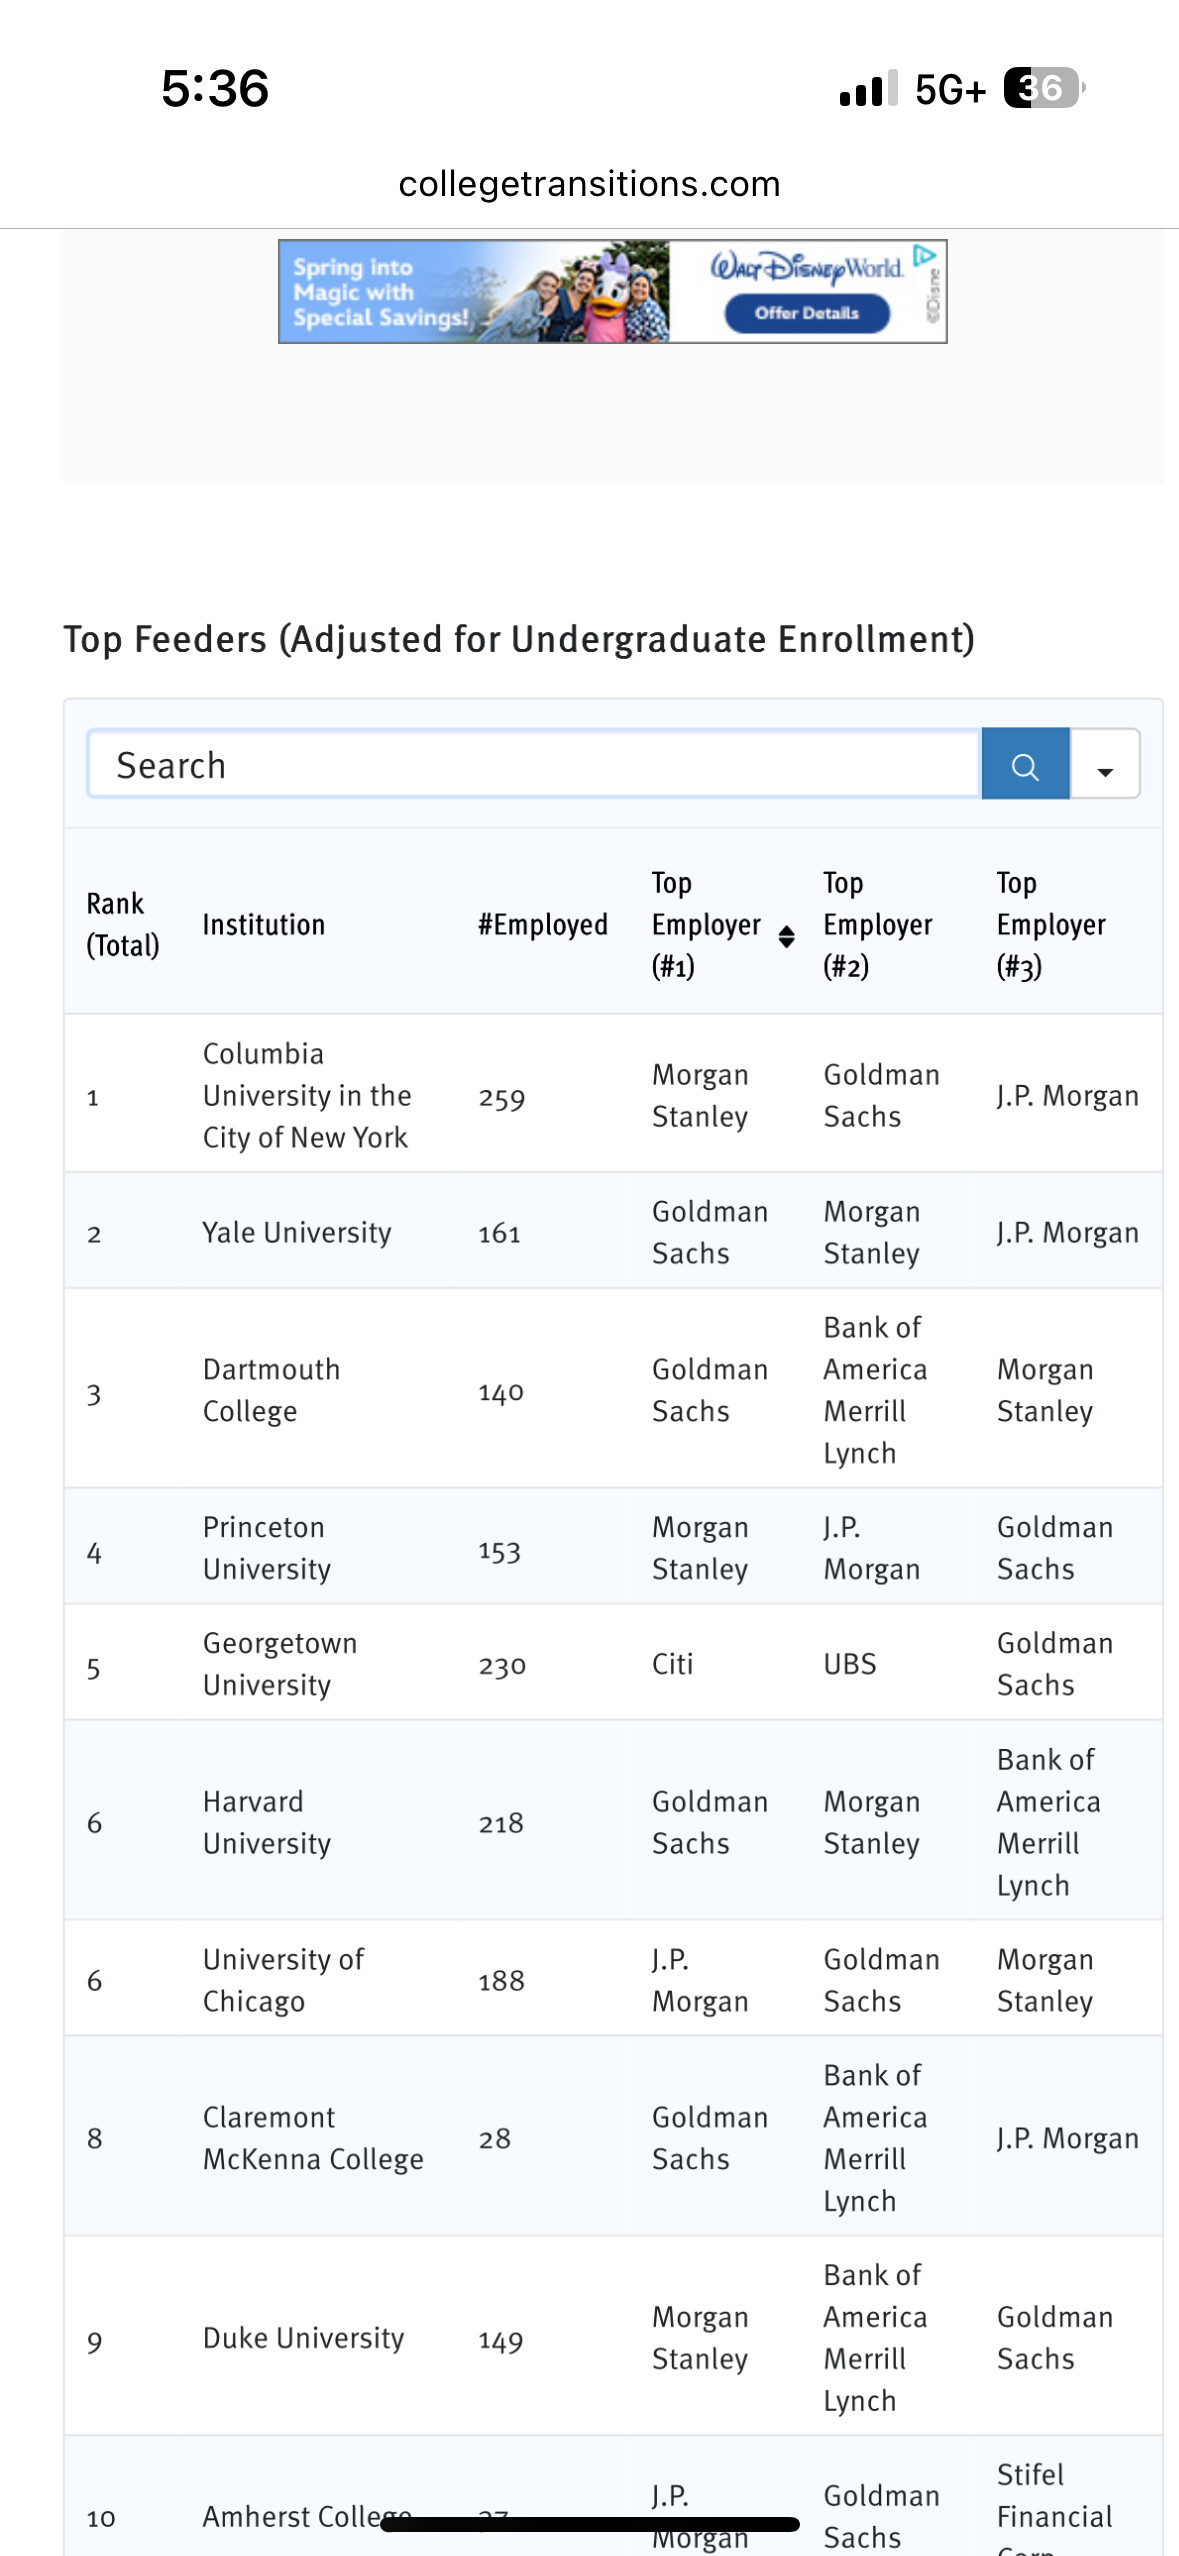Tap the battery indicator in status bar
The height and width of the screenshot is (2556, 1179).
pyautogui.click(x=1043, y=88)
